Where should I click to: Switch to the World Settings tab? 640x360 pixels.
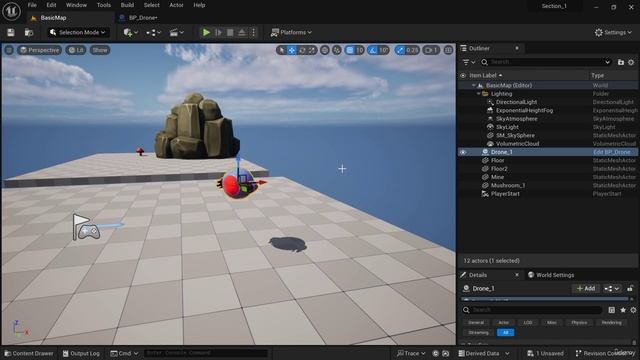[x=551, y=275]
